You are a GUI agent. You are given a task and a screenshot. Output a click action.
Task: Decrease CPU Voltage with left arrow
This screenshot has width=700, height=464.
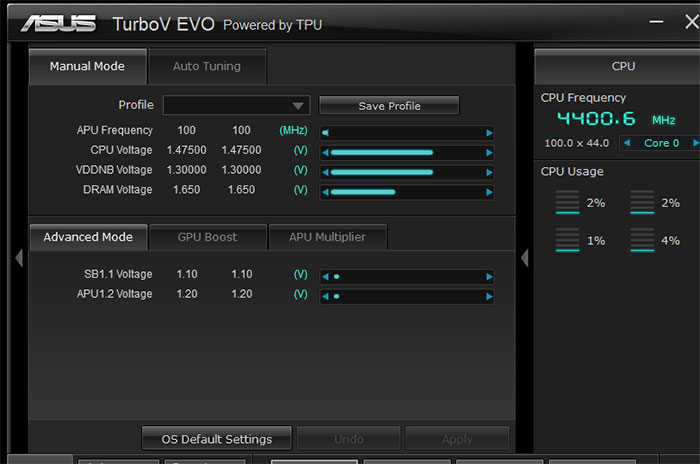pyautogui.click(x=325, y=153)
